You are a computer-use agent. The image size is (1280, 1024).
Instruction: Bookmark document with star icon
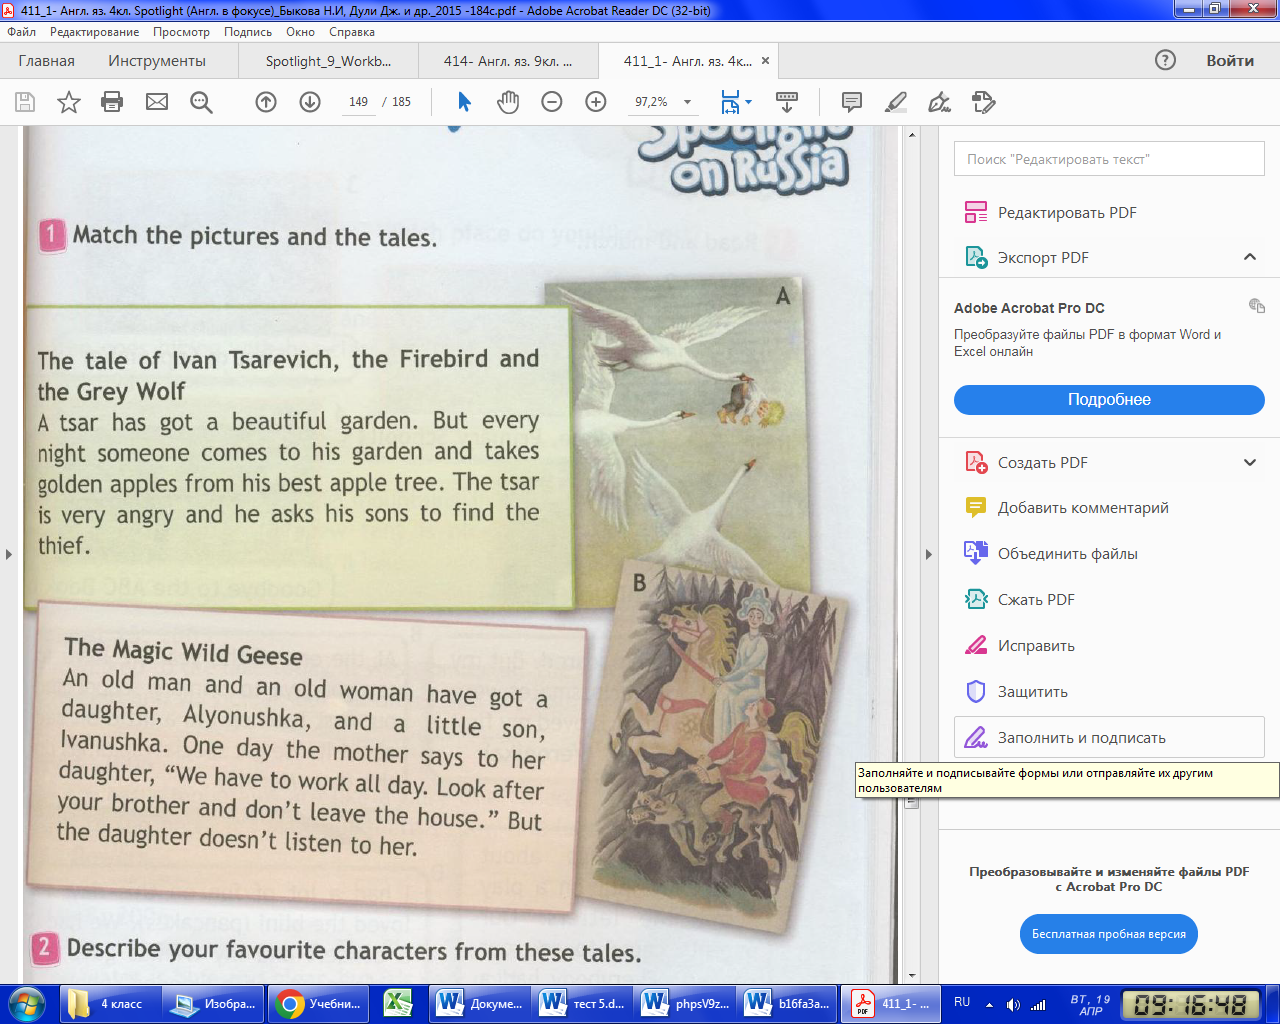tap(69, 102)
